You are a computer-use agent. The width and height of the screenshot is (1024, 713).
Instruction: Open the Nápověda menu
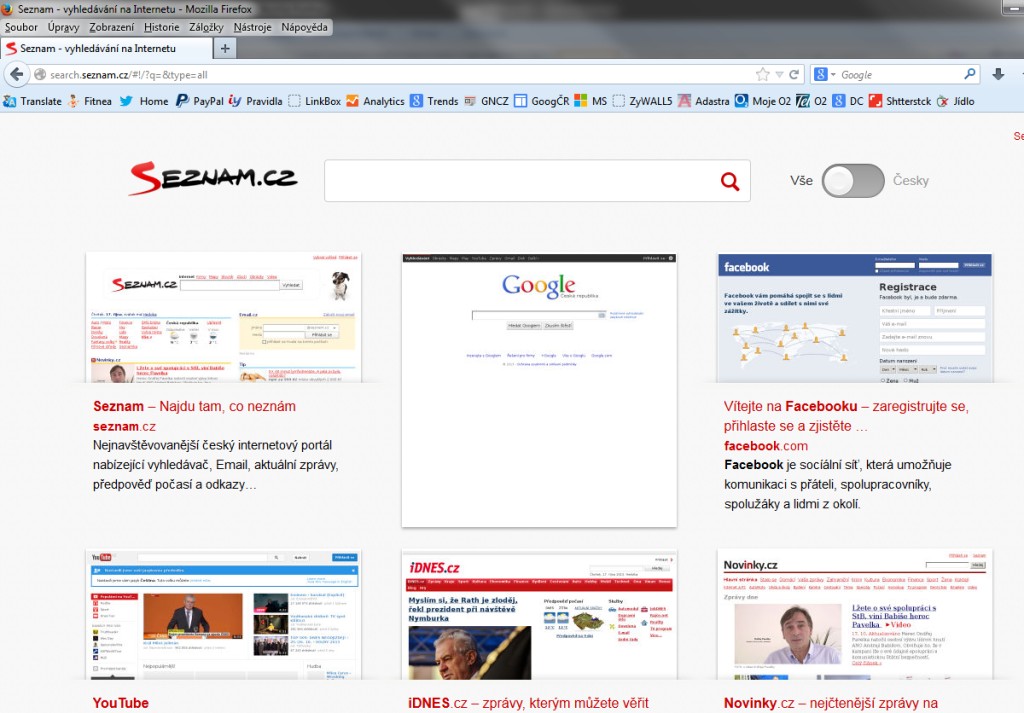click(x=304, y=27)
